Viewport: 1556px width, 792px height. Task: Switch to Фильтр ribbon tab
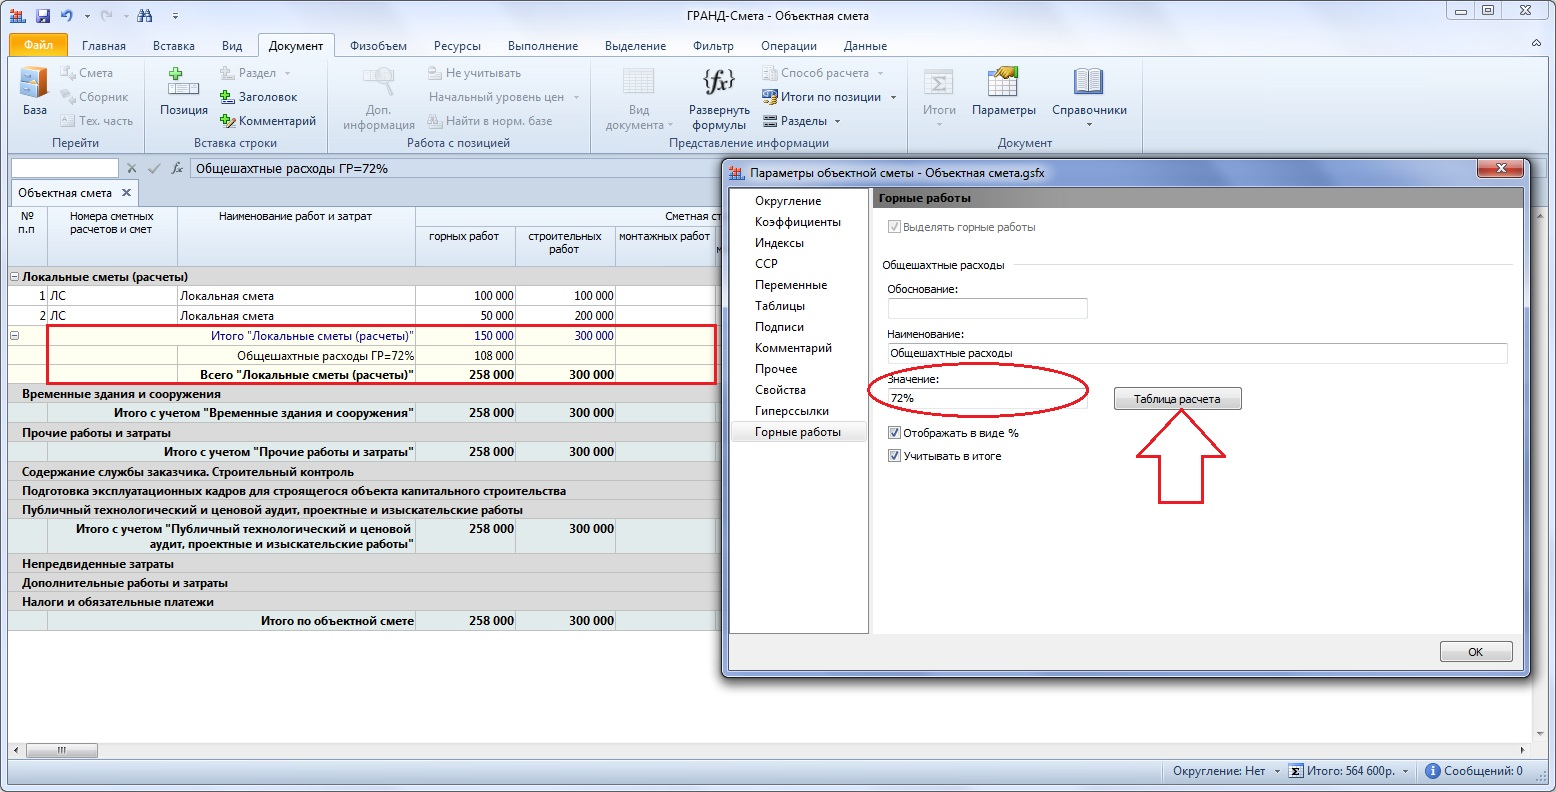pyautogui.click(x=713, y=46)
